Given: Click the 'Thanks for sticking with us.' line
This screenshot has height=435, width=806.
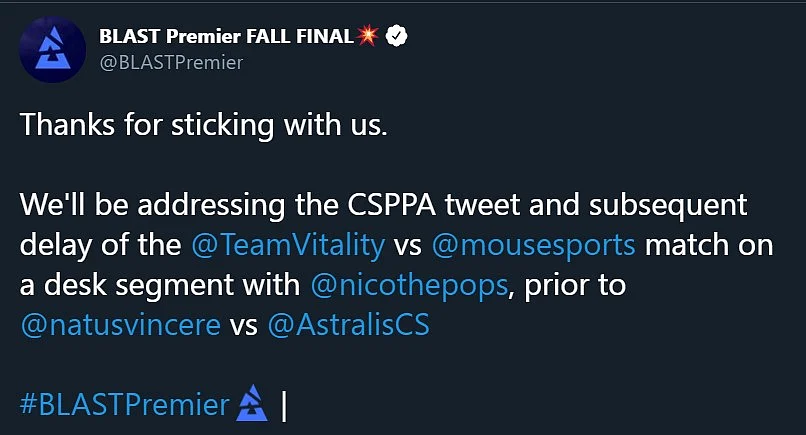Looking at the screenshot, I should click(x=204, y=125).
